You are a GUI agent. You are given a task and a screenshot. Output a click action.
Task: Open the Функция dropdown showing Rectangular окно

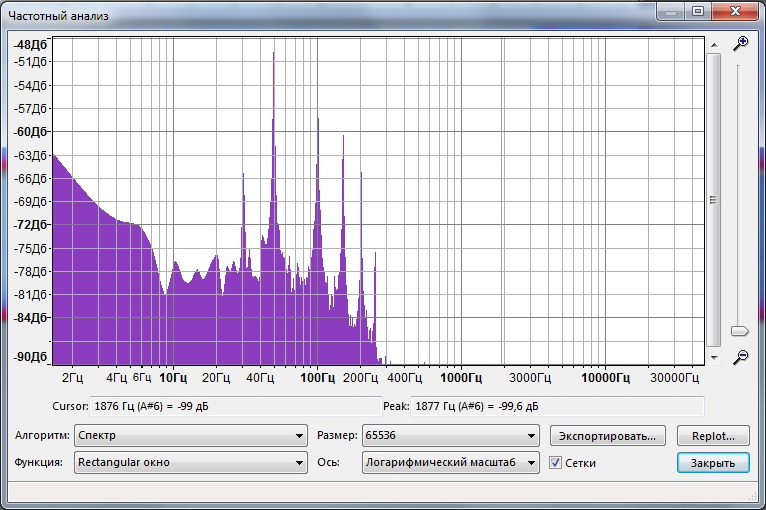pos(190,463)
